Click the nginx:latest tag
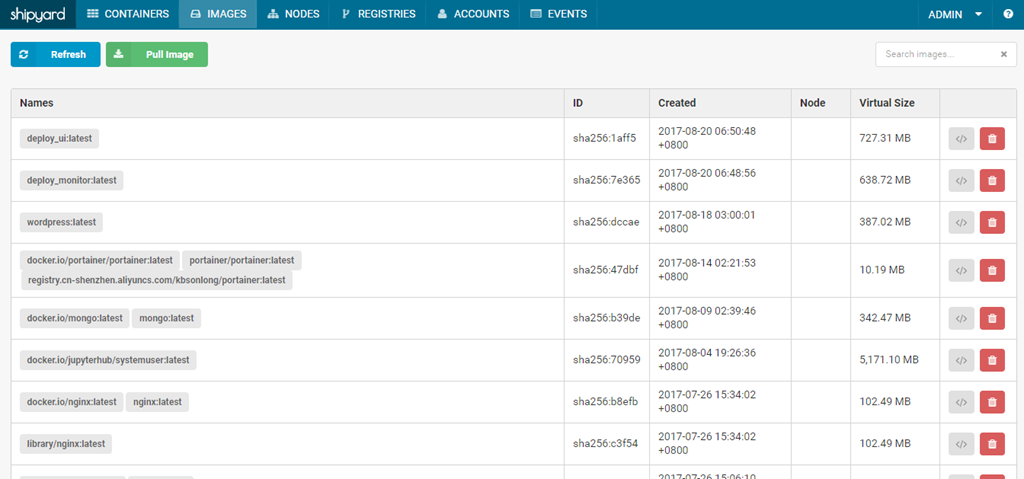Viewport: 1024px width, 479px height. 157,402
